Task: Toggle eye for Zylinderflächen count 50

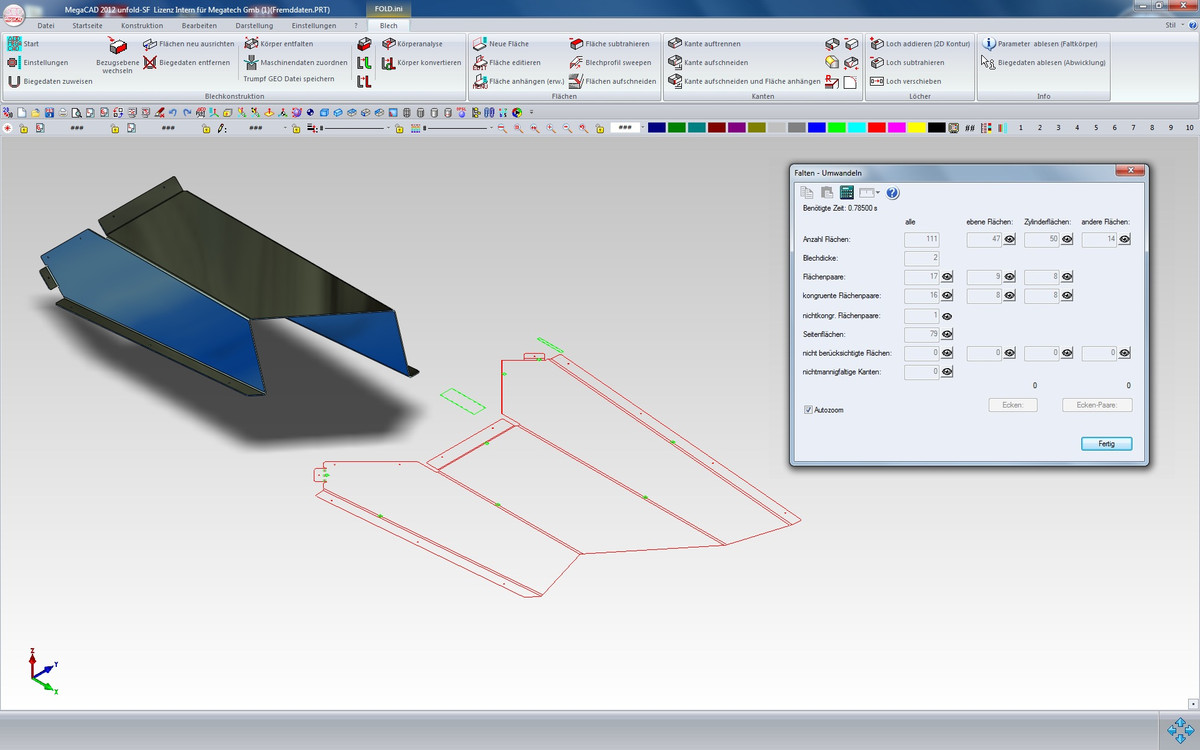Action: point(1067,240)
